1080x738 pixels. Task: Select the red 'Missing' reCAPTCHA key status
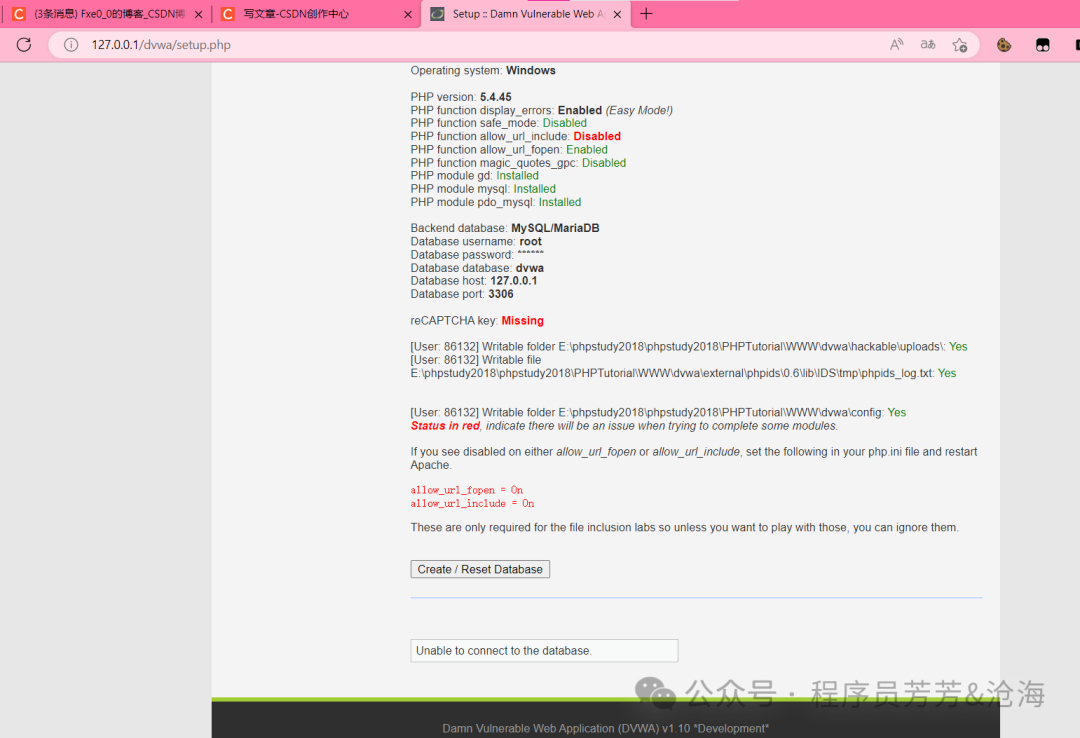(x=522, y=320)
